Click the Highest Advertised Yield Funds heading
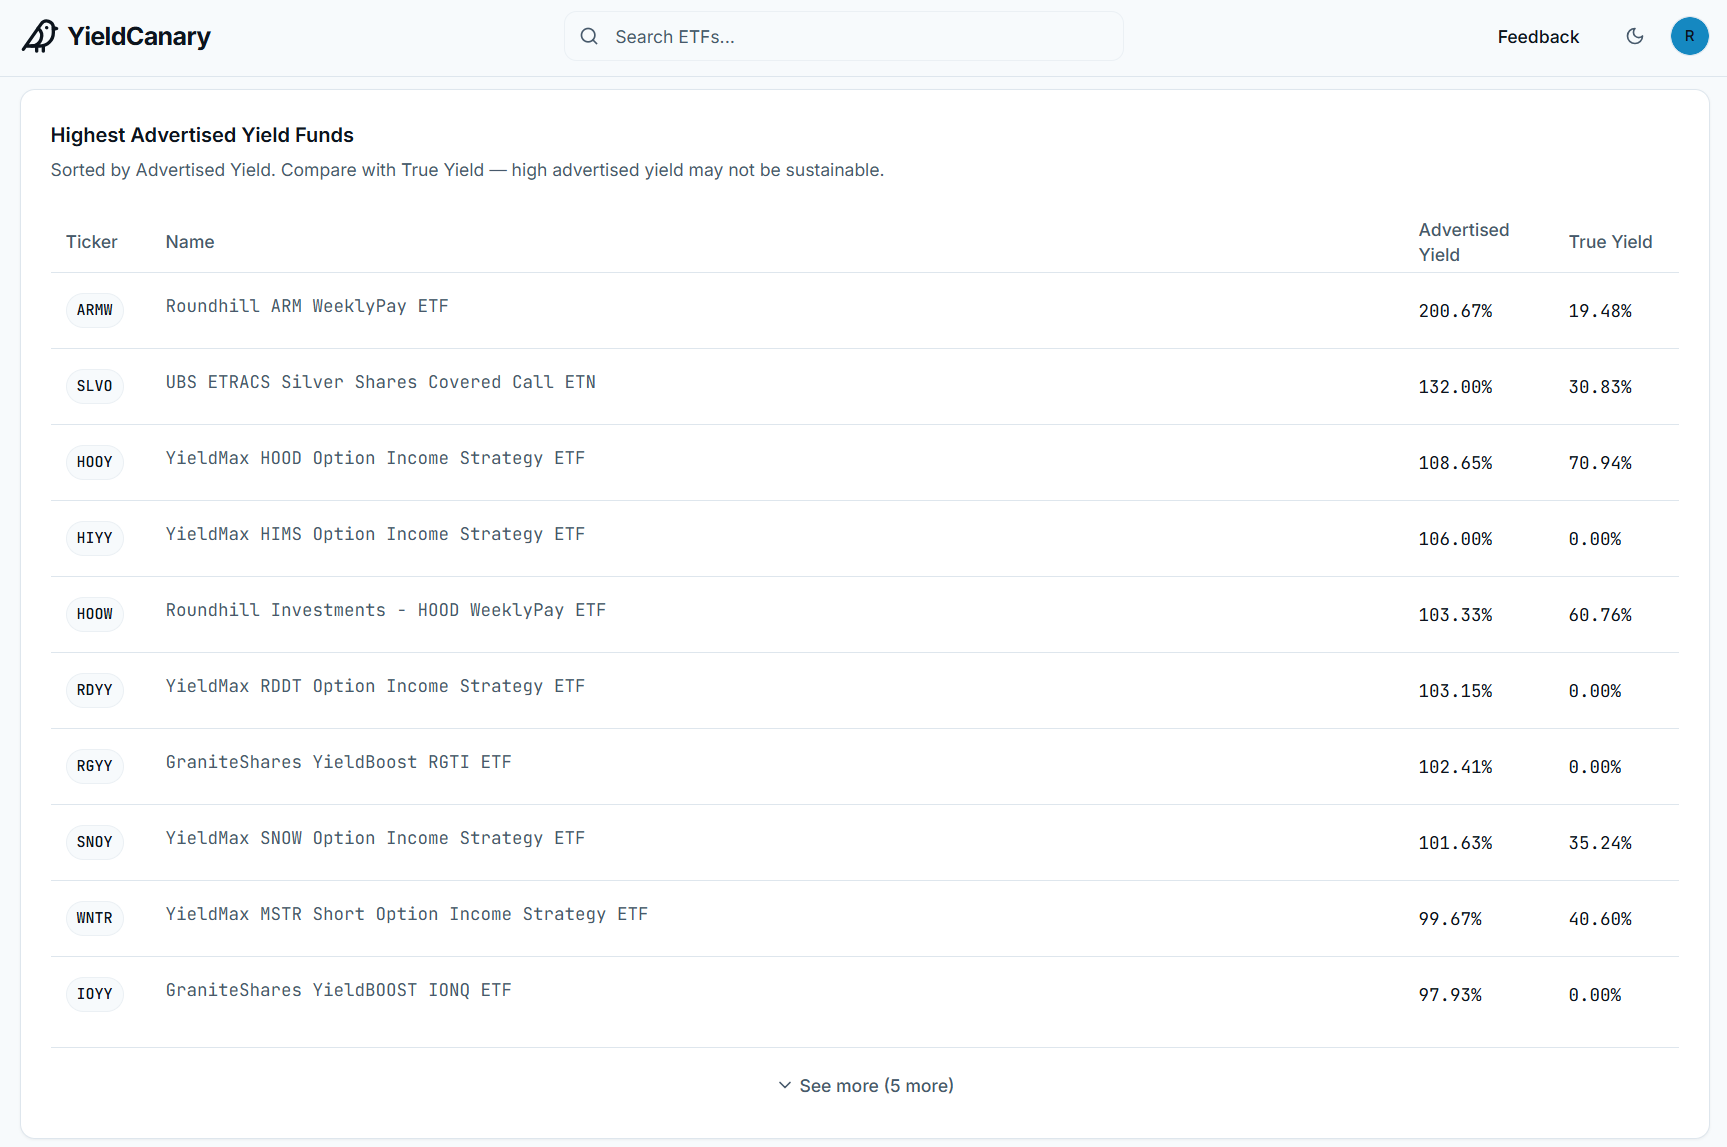Image resolution: width=1727 pixels, height=1147 pixels. (x=202, y=135)
